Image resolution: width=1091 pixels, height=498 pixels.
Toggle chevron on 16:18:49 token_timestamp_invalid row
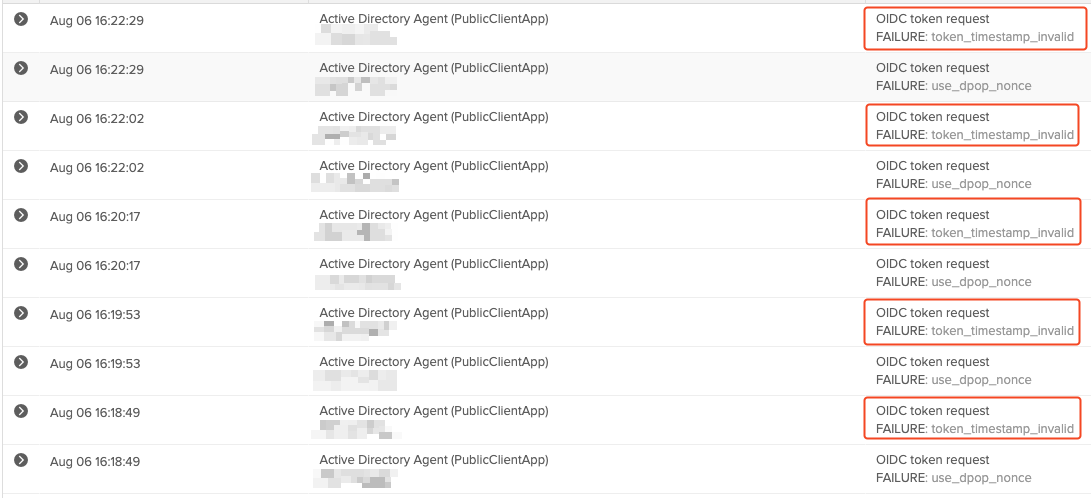click(20, 411)
